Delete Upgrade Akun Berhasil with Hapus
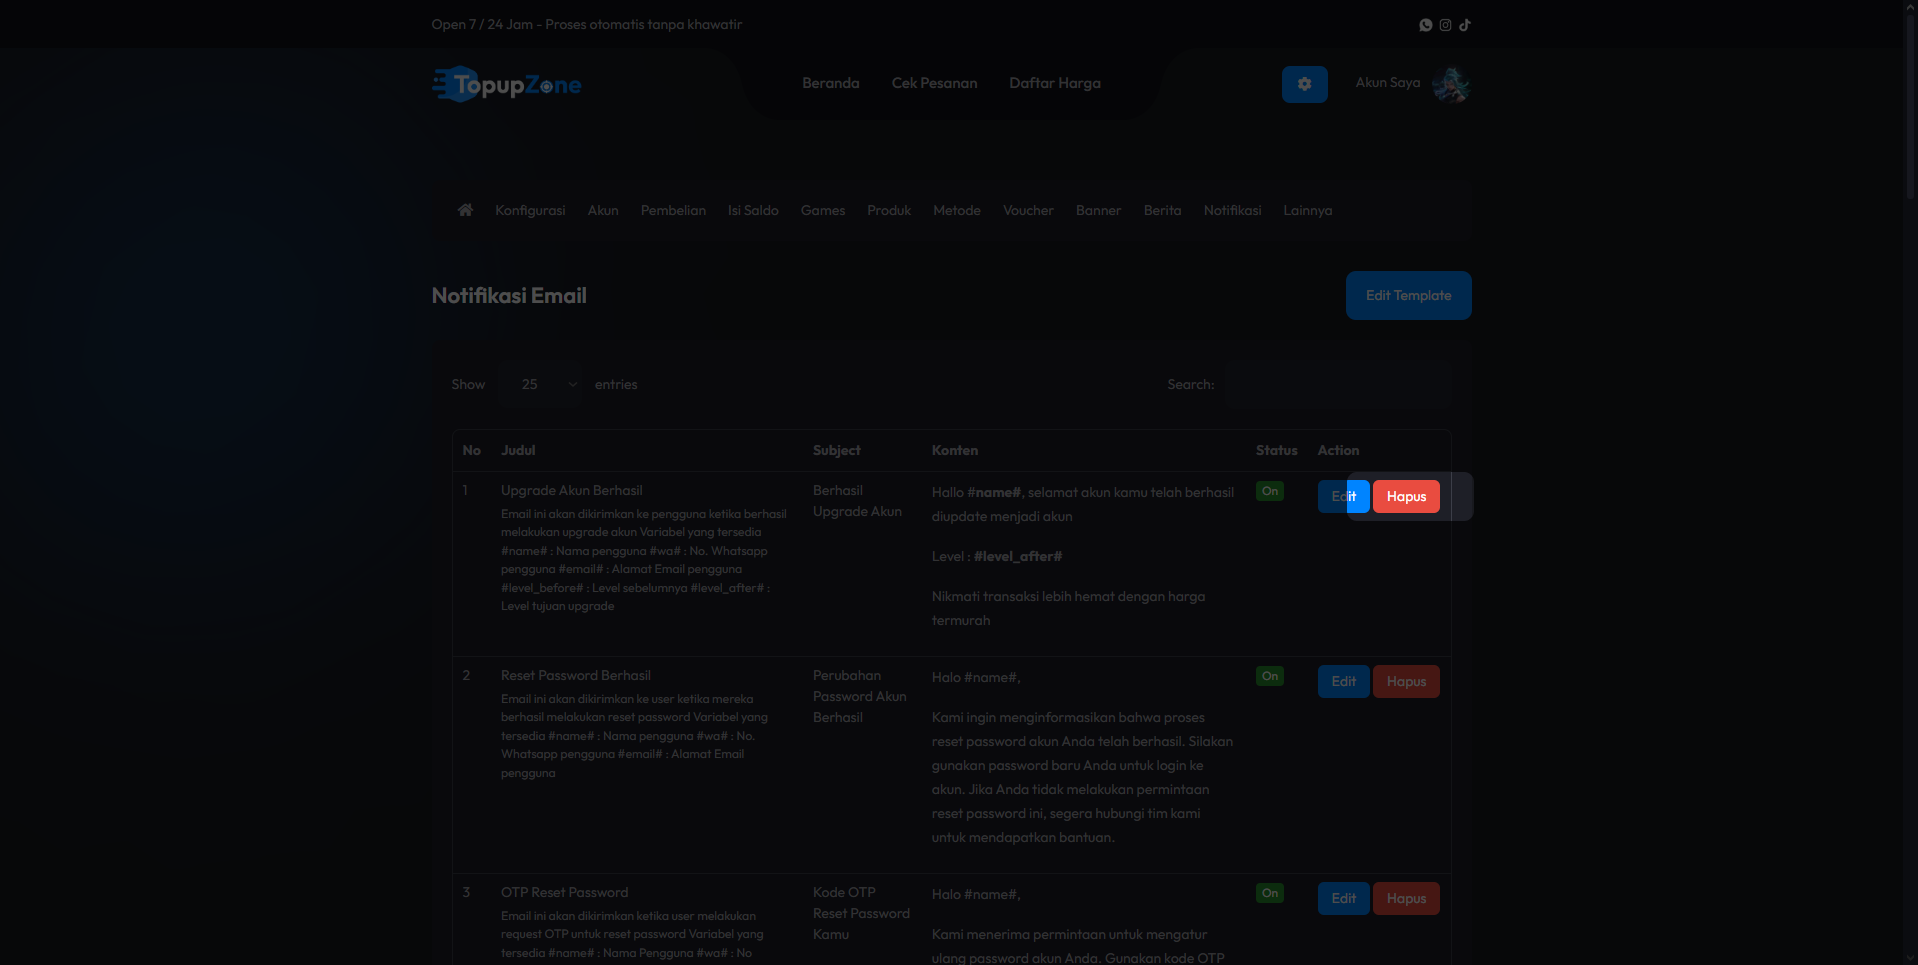The height and width of the screenshot is (965, 1918). tap(1406, 496)
